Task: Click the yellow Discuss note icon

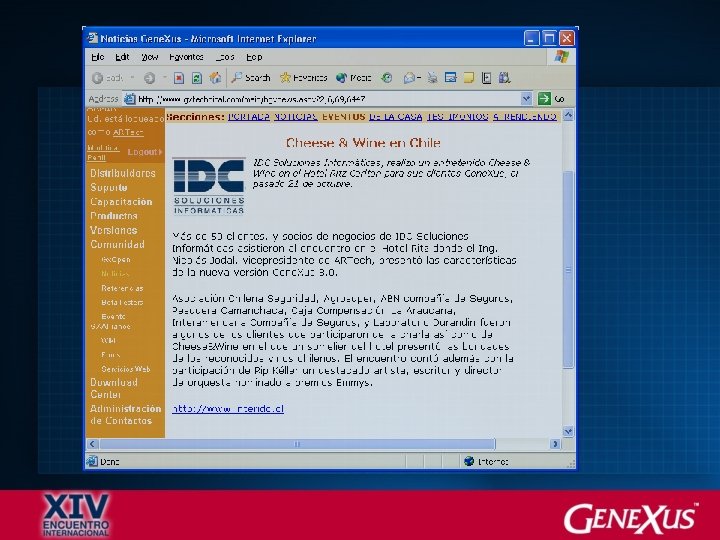Action: [x=468, y=78]
